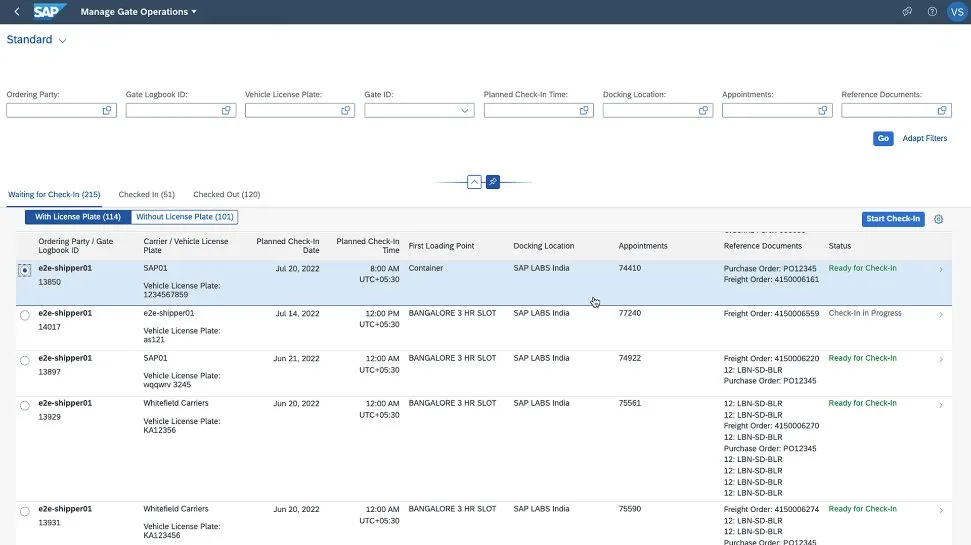Switch to the Checked Out (120) tab
The height and width of the screenshot is (545, 971).
[226, 194]
